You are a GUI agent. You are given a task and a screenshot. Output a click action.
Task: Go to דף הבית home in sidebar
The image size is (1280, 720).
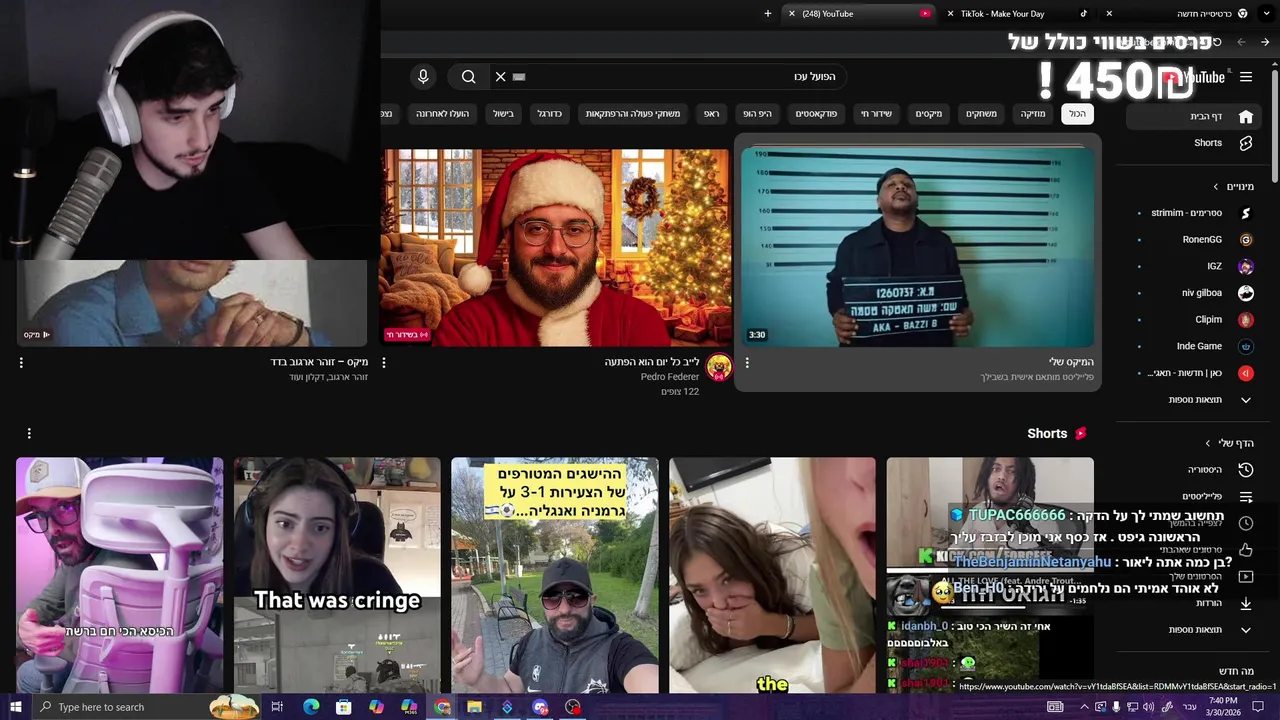coord(1193,116)
